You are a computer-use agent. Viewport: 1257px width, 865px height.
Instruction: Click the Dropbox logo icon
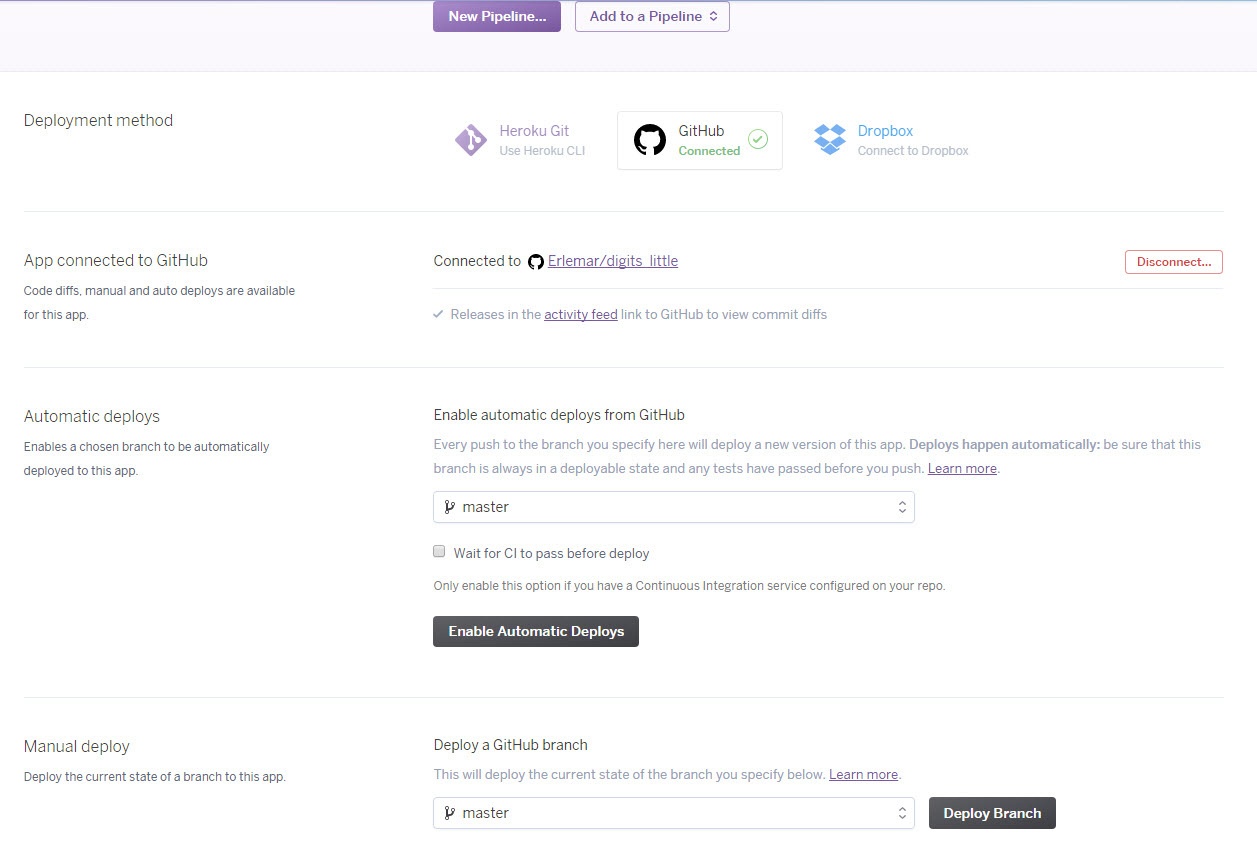tap(830, 140)
